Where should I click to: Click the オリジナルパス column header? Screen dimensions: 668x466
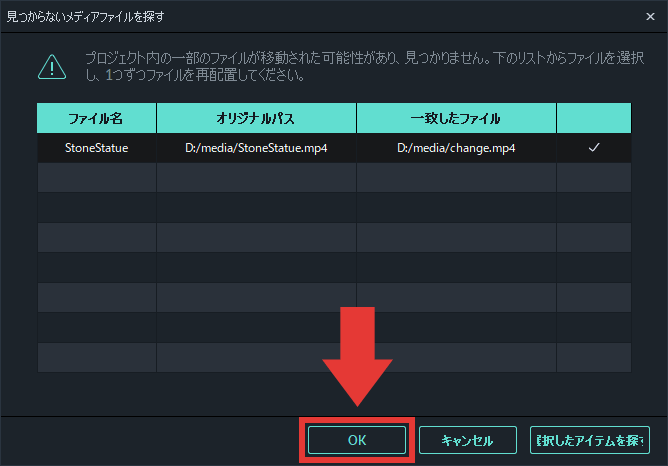256,118
